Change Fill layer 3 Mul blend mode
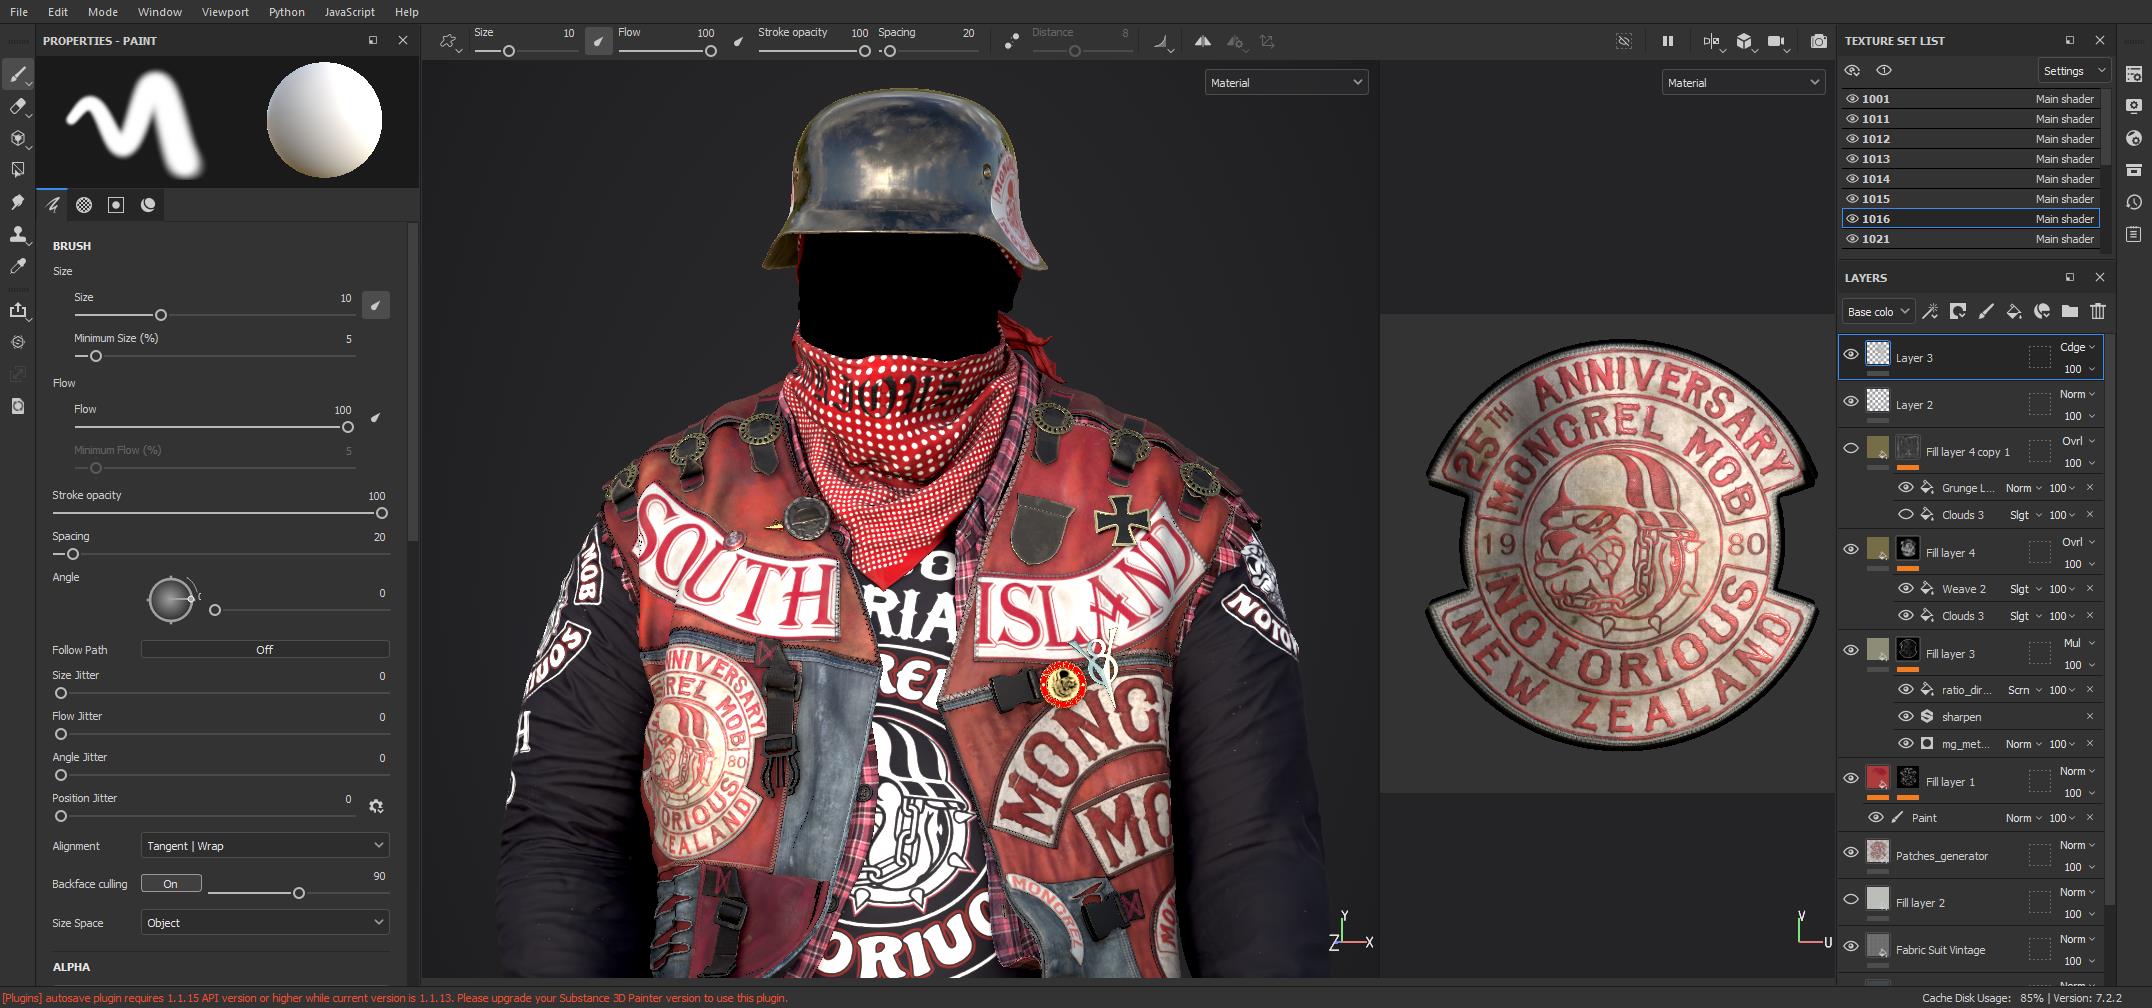The width and height of the screenshot is (2152, 1008). point(2077,643)
